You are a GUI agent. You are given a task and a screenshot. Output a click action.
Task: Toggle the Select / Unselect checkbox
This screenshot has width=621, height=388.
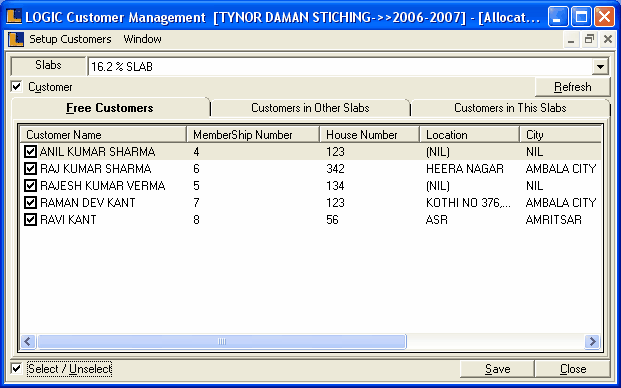coord(16,369)
